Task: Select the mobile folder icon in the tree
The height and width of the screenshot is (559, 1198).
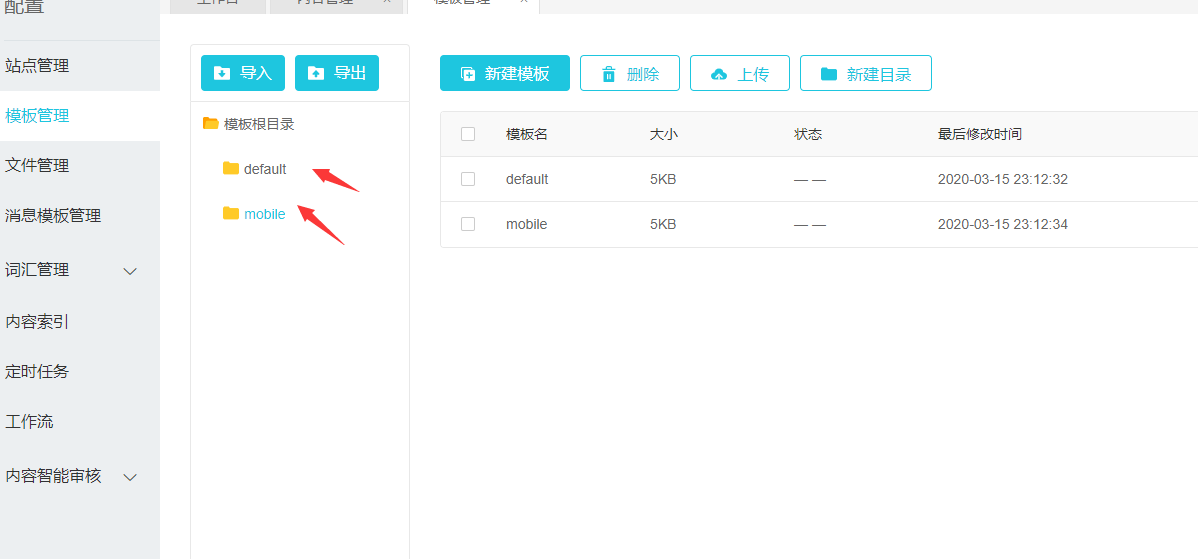Action: click(x=231, y=213)
